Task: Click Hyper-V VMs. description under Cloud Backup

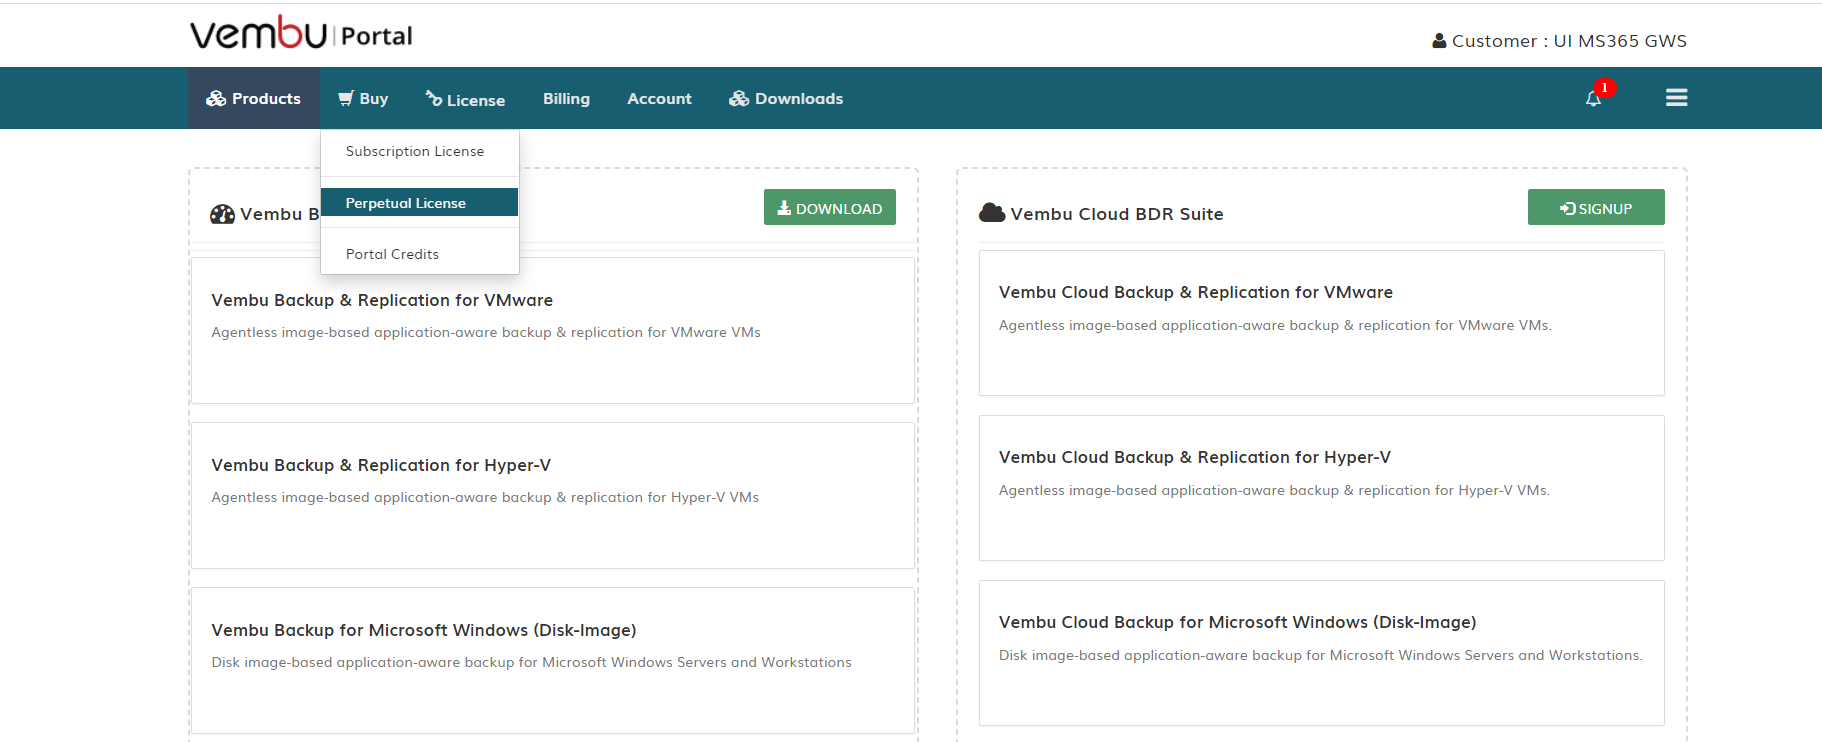Action: click(x=1274, y=490)
